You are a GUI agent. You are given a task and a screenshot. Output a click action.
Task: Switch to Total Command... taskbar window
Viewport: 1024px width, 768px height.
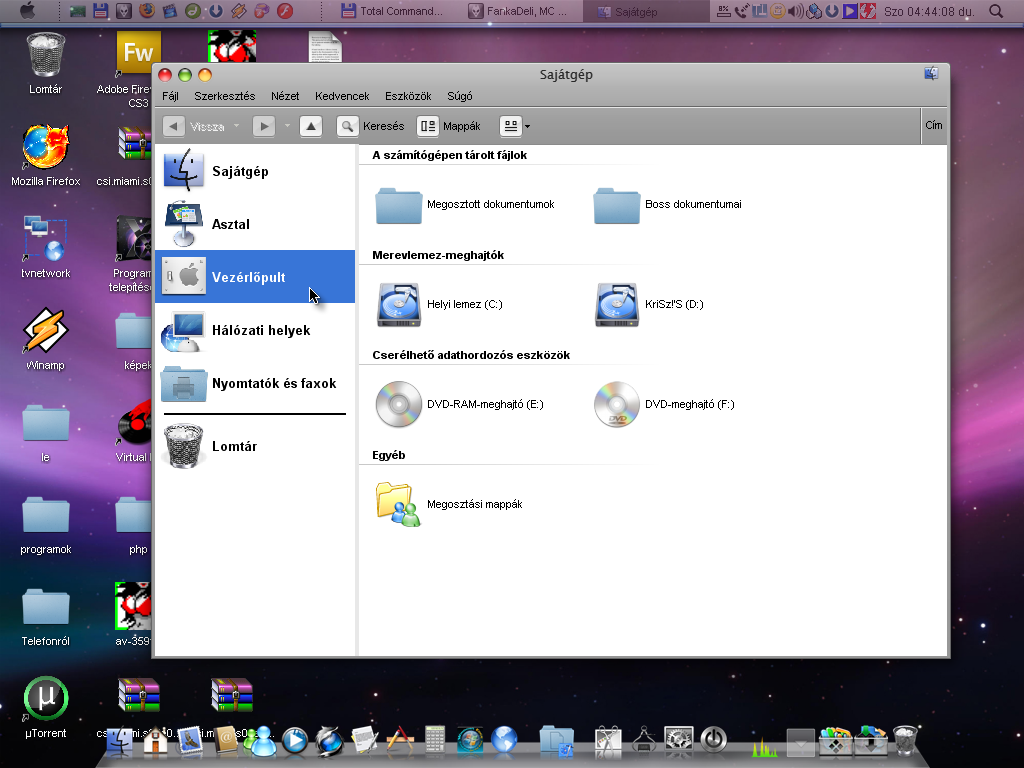tap(392, 11)
